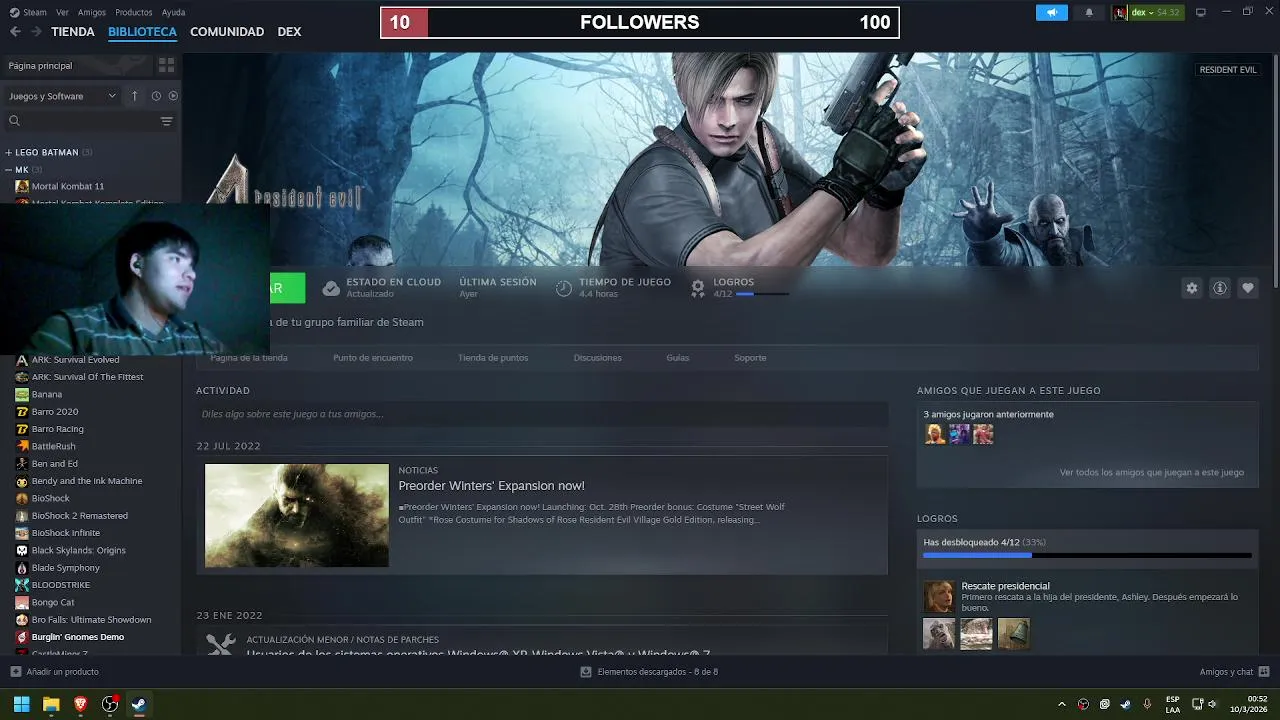Click the achievements trophy icon
1280x720 pixels.
tap(698, 288)
